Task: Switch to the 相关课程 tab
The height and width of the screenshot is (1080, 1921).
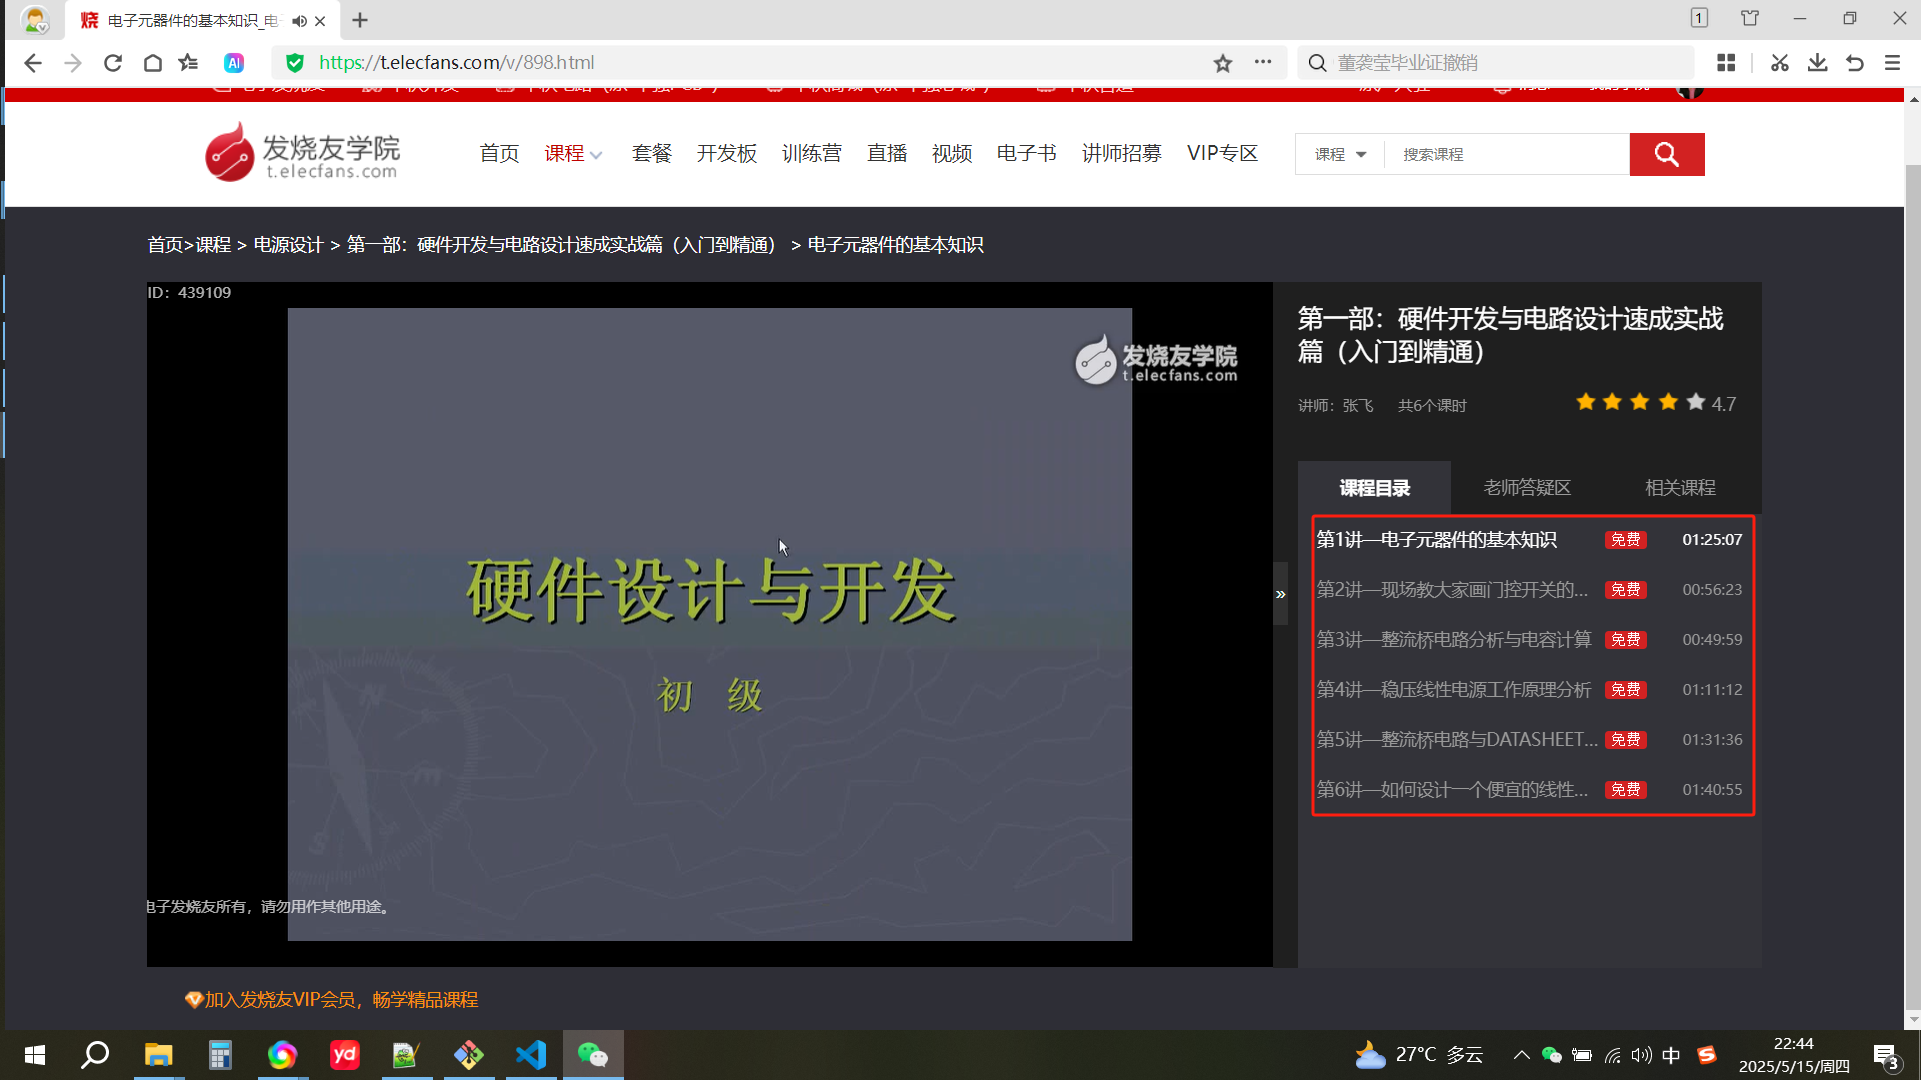Action: click(1680, 487)
